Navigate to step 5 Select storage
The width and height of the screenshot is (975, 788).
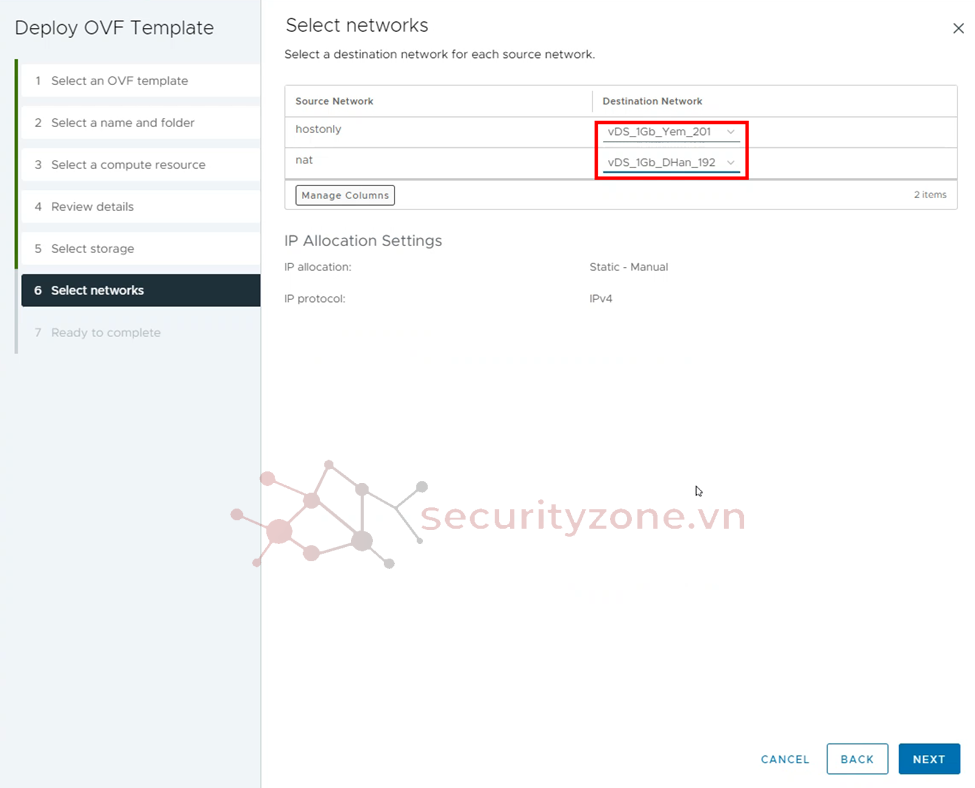click(x=92, y=249)
